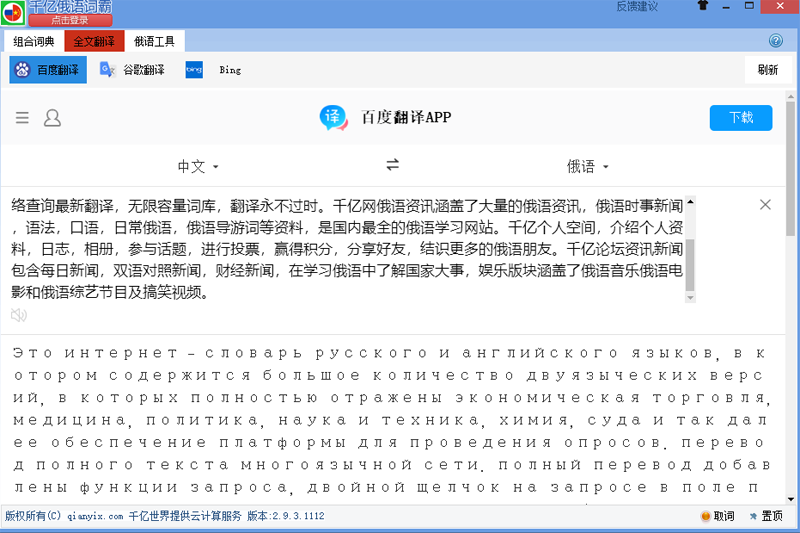Open the hamburger menu in Baidu Translate
Screen dimensions: 800x533
(x=22, y=118)
